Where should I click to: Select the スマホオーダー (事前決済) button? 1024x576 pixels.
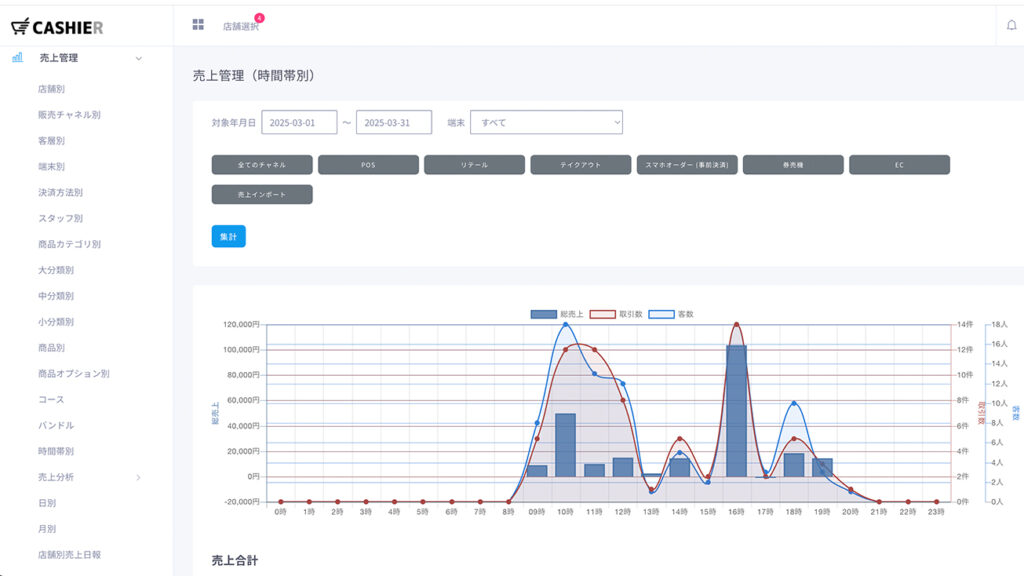(687, 165)
